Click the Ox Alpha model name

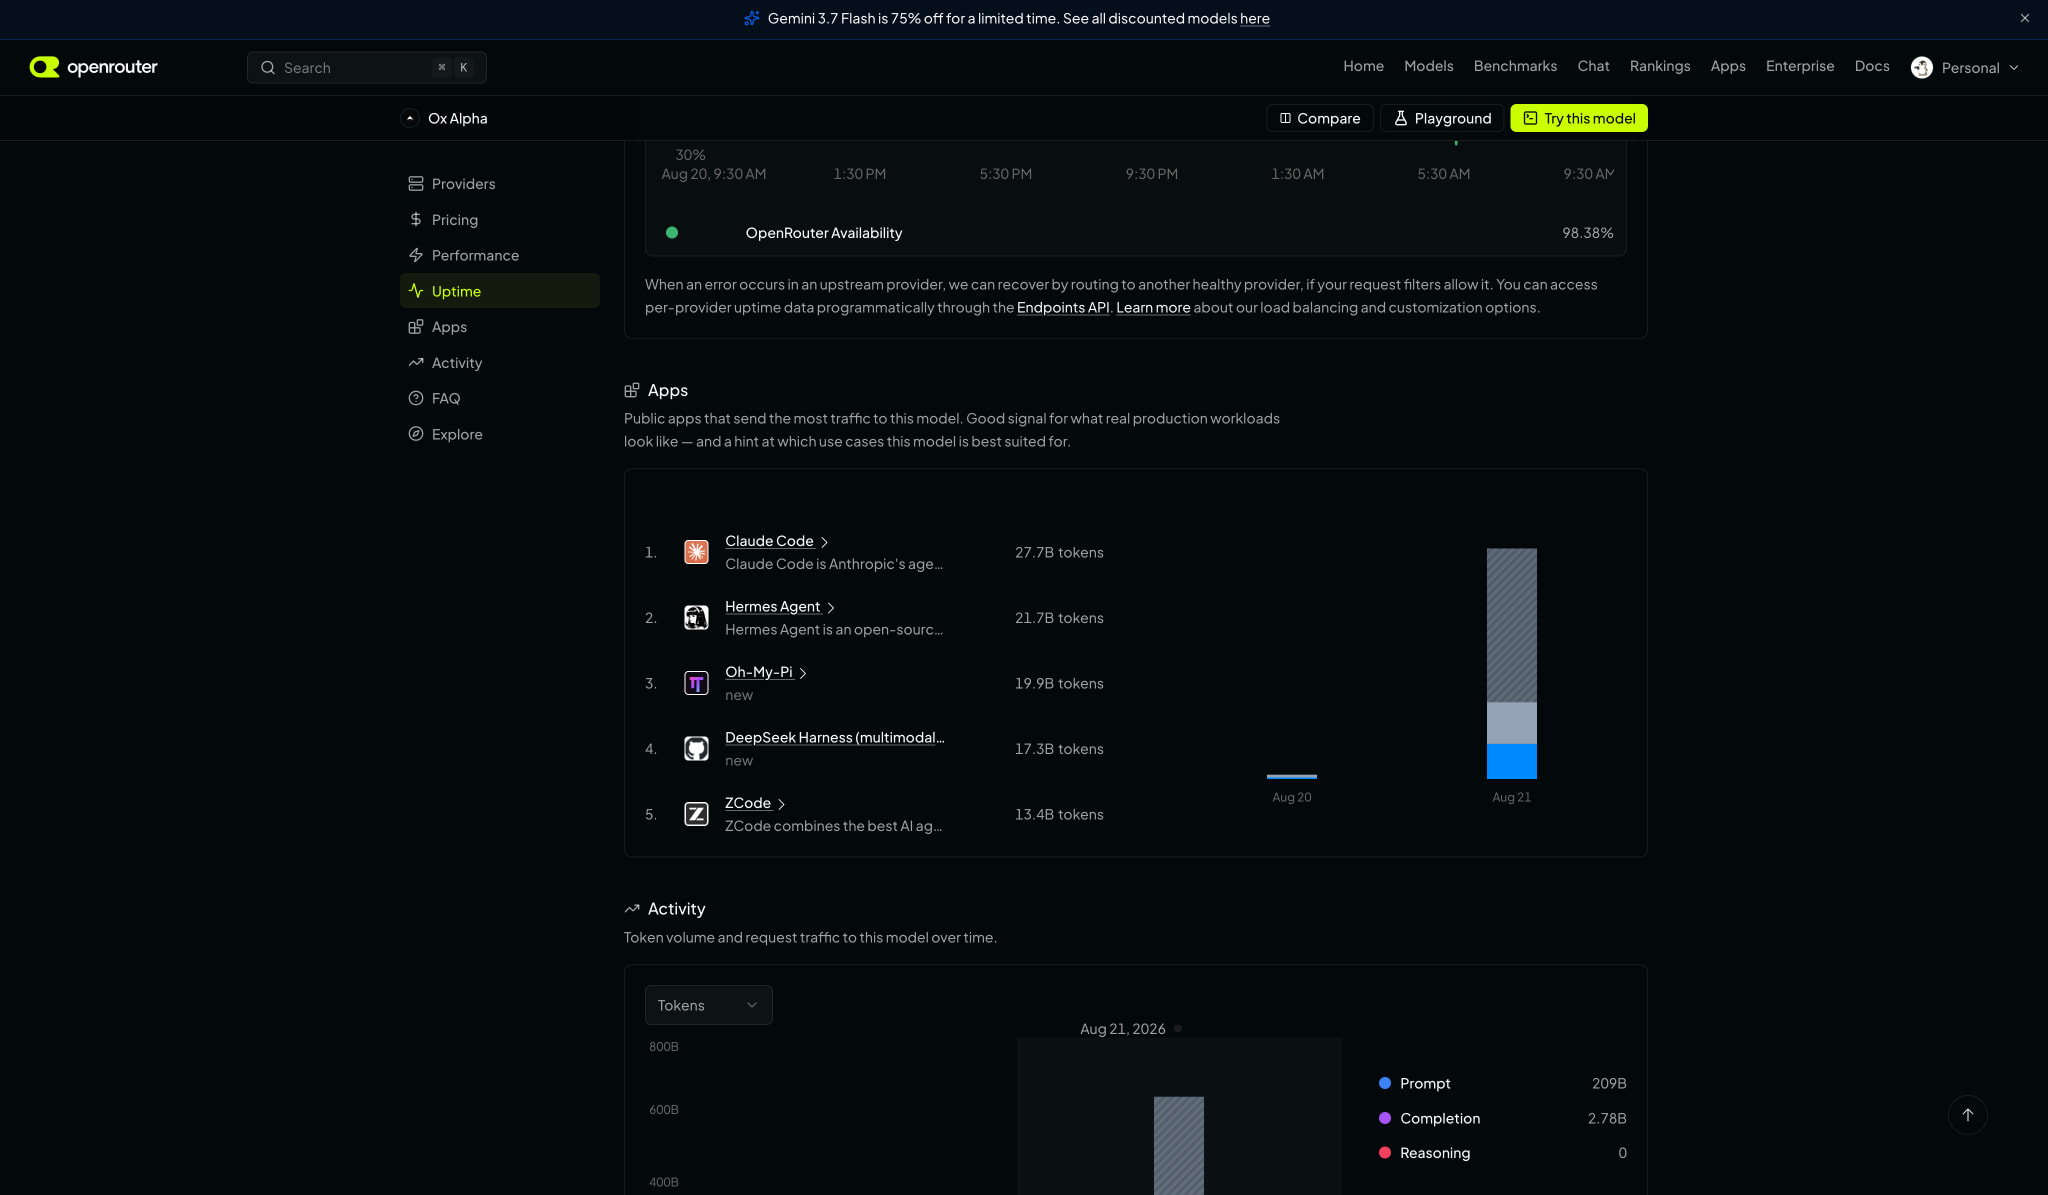457,118
